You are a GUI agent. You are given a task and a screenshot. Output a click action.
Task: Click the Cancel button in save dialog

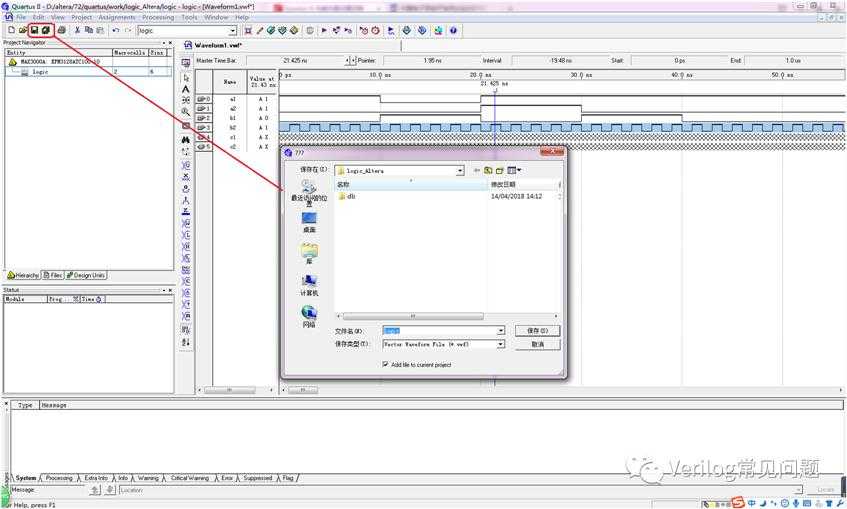point(537,344)
